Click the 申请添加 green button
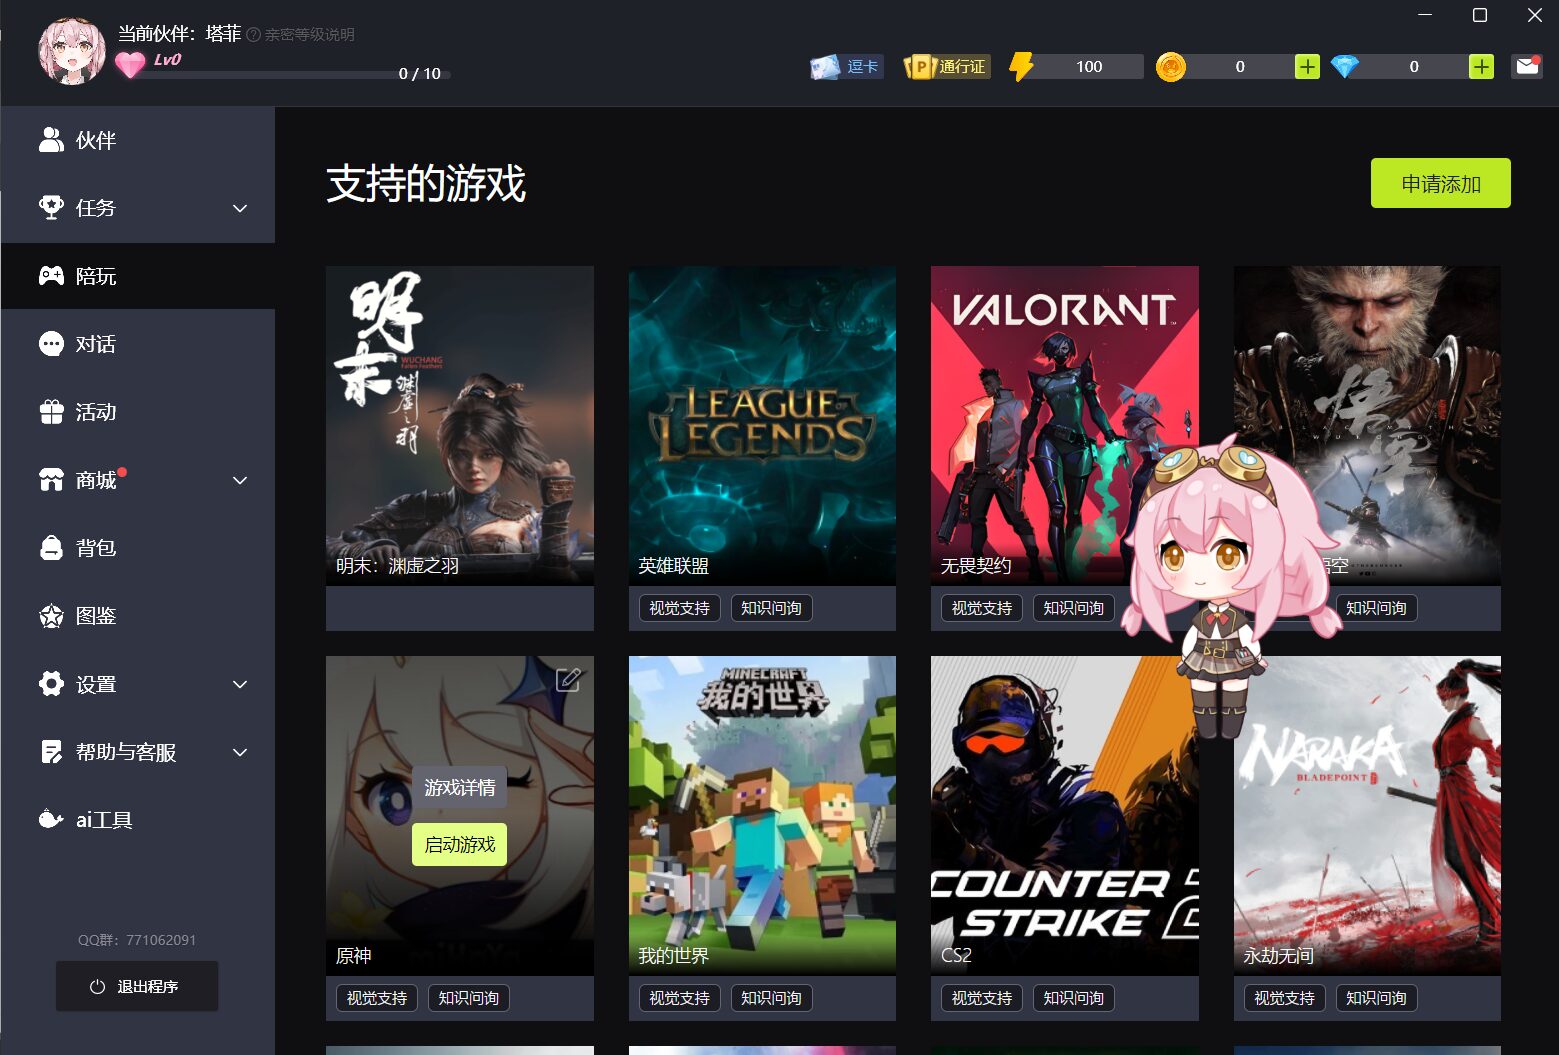This screenshot has width=1559, height=1055. (x=1440, y=183)
